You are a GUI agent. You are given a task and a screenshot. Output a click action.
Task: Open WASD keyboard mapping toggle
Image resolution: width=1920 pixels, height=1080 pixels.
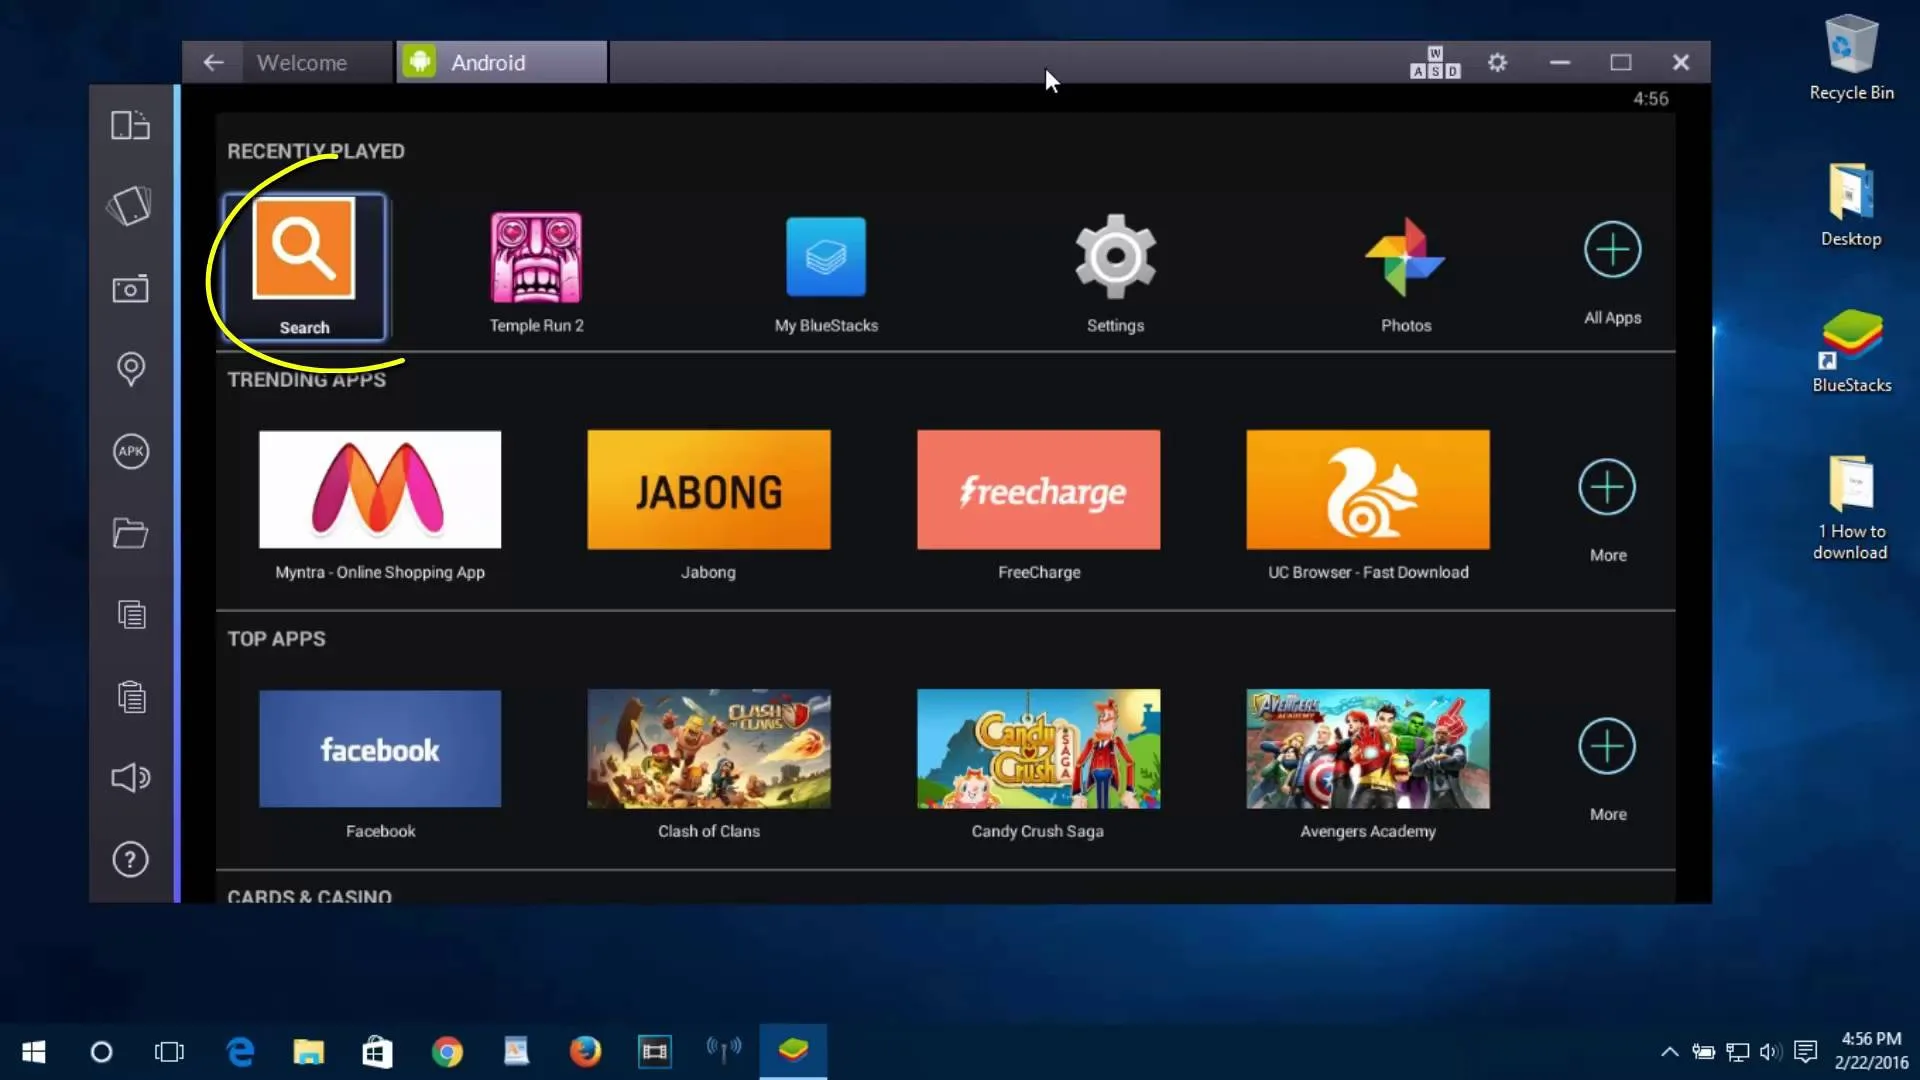[x=1435, y=63]
